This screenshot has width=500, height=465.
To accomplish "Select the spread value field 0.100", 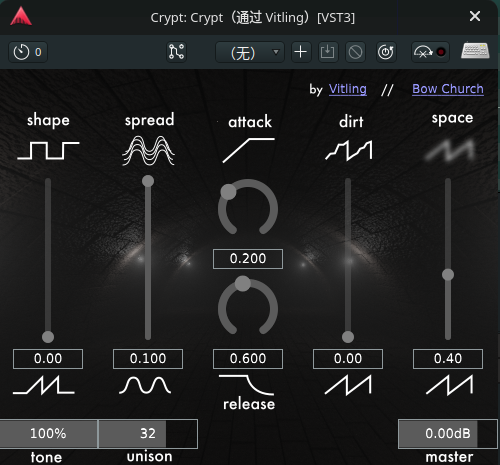I will click(148, 359).
